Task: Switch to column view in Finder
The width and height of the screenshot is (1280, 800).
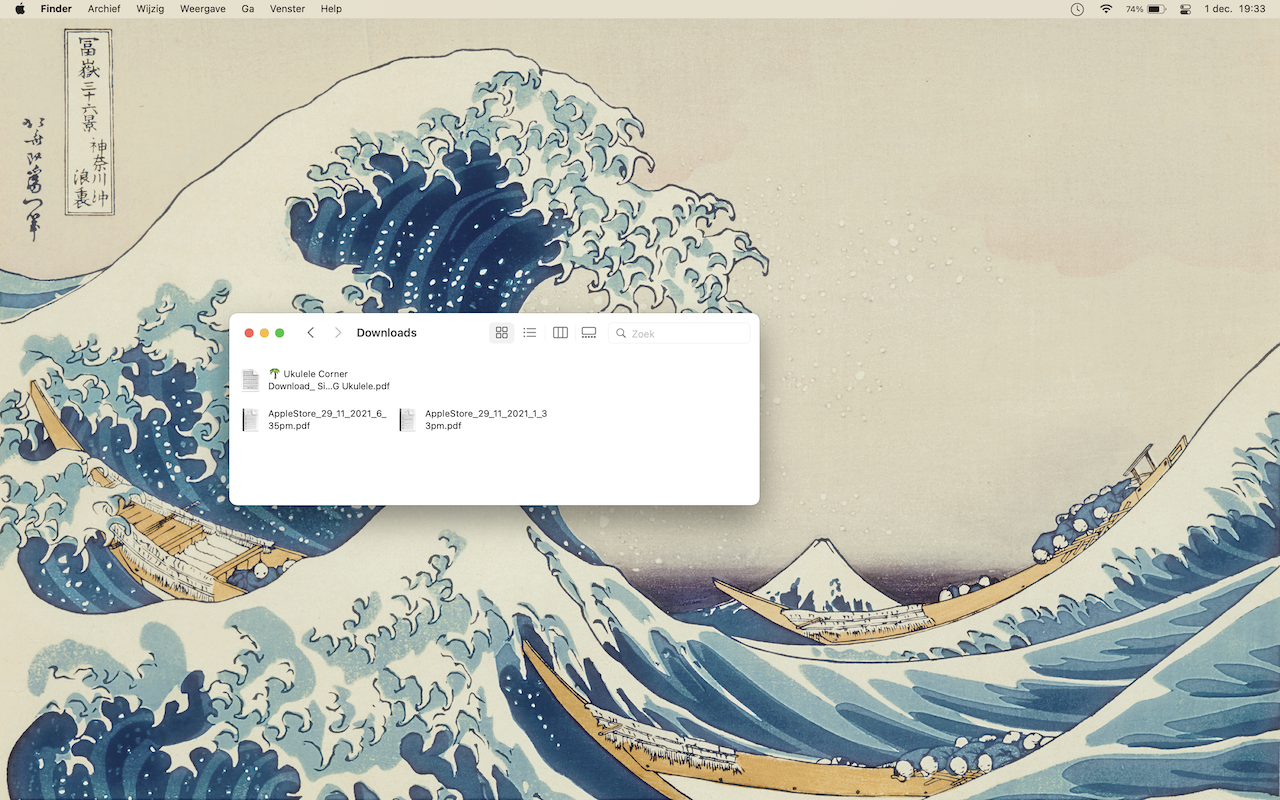Action: (560, 333)
